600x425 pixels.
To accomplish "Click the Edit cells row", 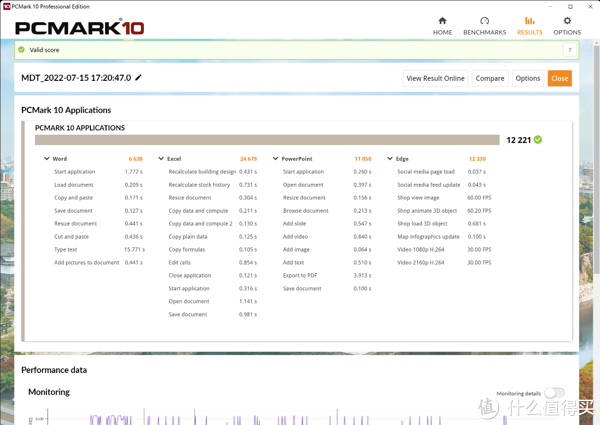I will click(x=213, y=262).
